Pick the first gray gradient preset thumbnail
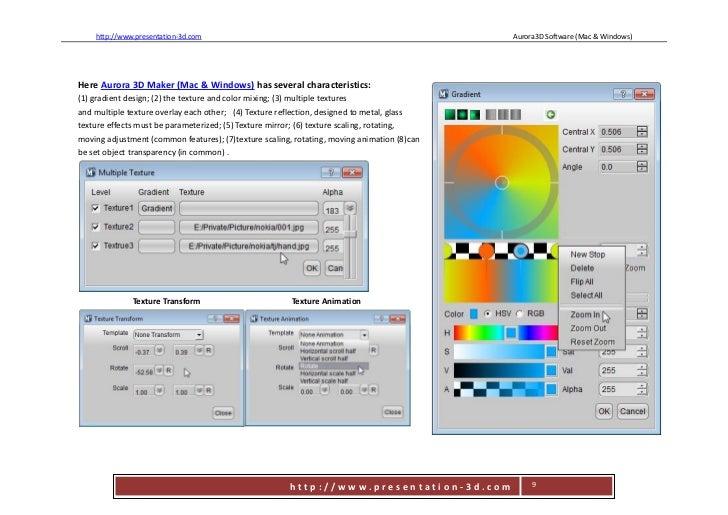This screenshot has width=728, height=515. [x=491, y=114]
